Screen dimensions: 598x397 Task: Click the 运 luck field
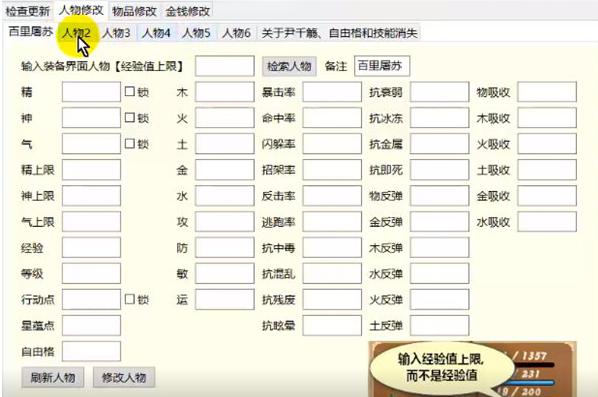[x=225, y=299]
